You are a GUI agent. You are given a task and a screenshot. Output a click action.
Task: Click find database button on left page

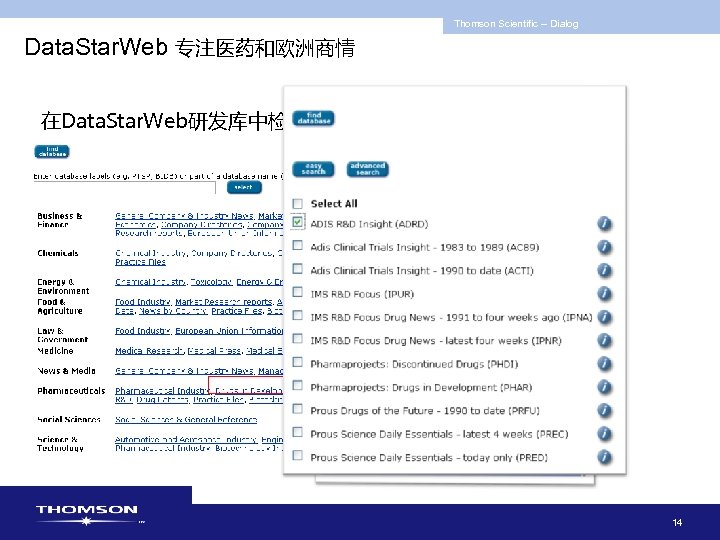52,152
